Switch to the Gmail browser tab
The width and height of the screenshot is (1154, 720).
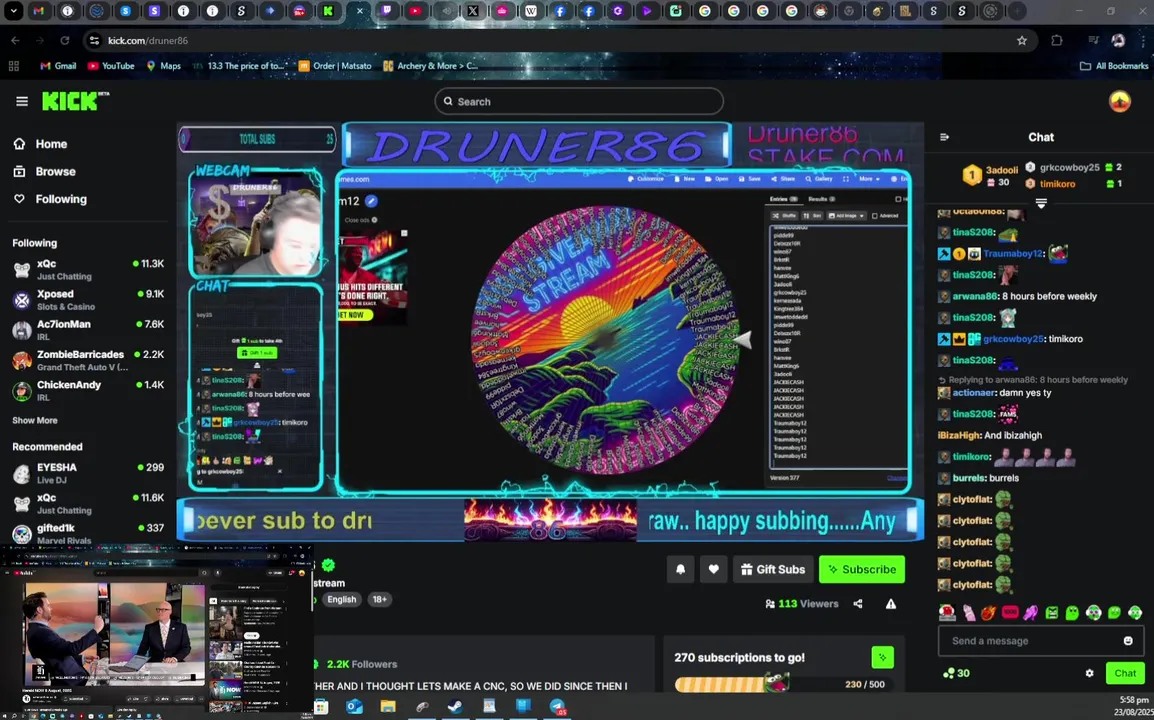click(39, 11)
